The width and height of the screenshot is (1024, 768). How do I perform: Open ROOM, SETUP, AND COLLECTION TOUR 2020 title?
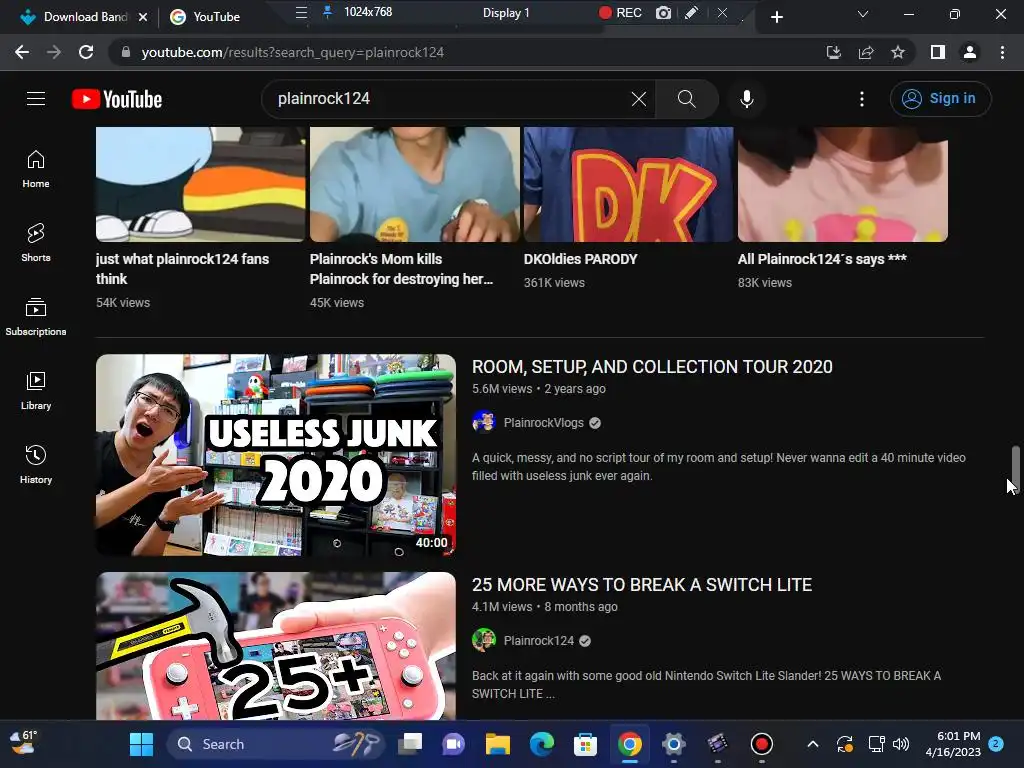[652, 367]
